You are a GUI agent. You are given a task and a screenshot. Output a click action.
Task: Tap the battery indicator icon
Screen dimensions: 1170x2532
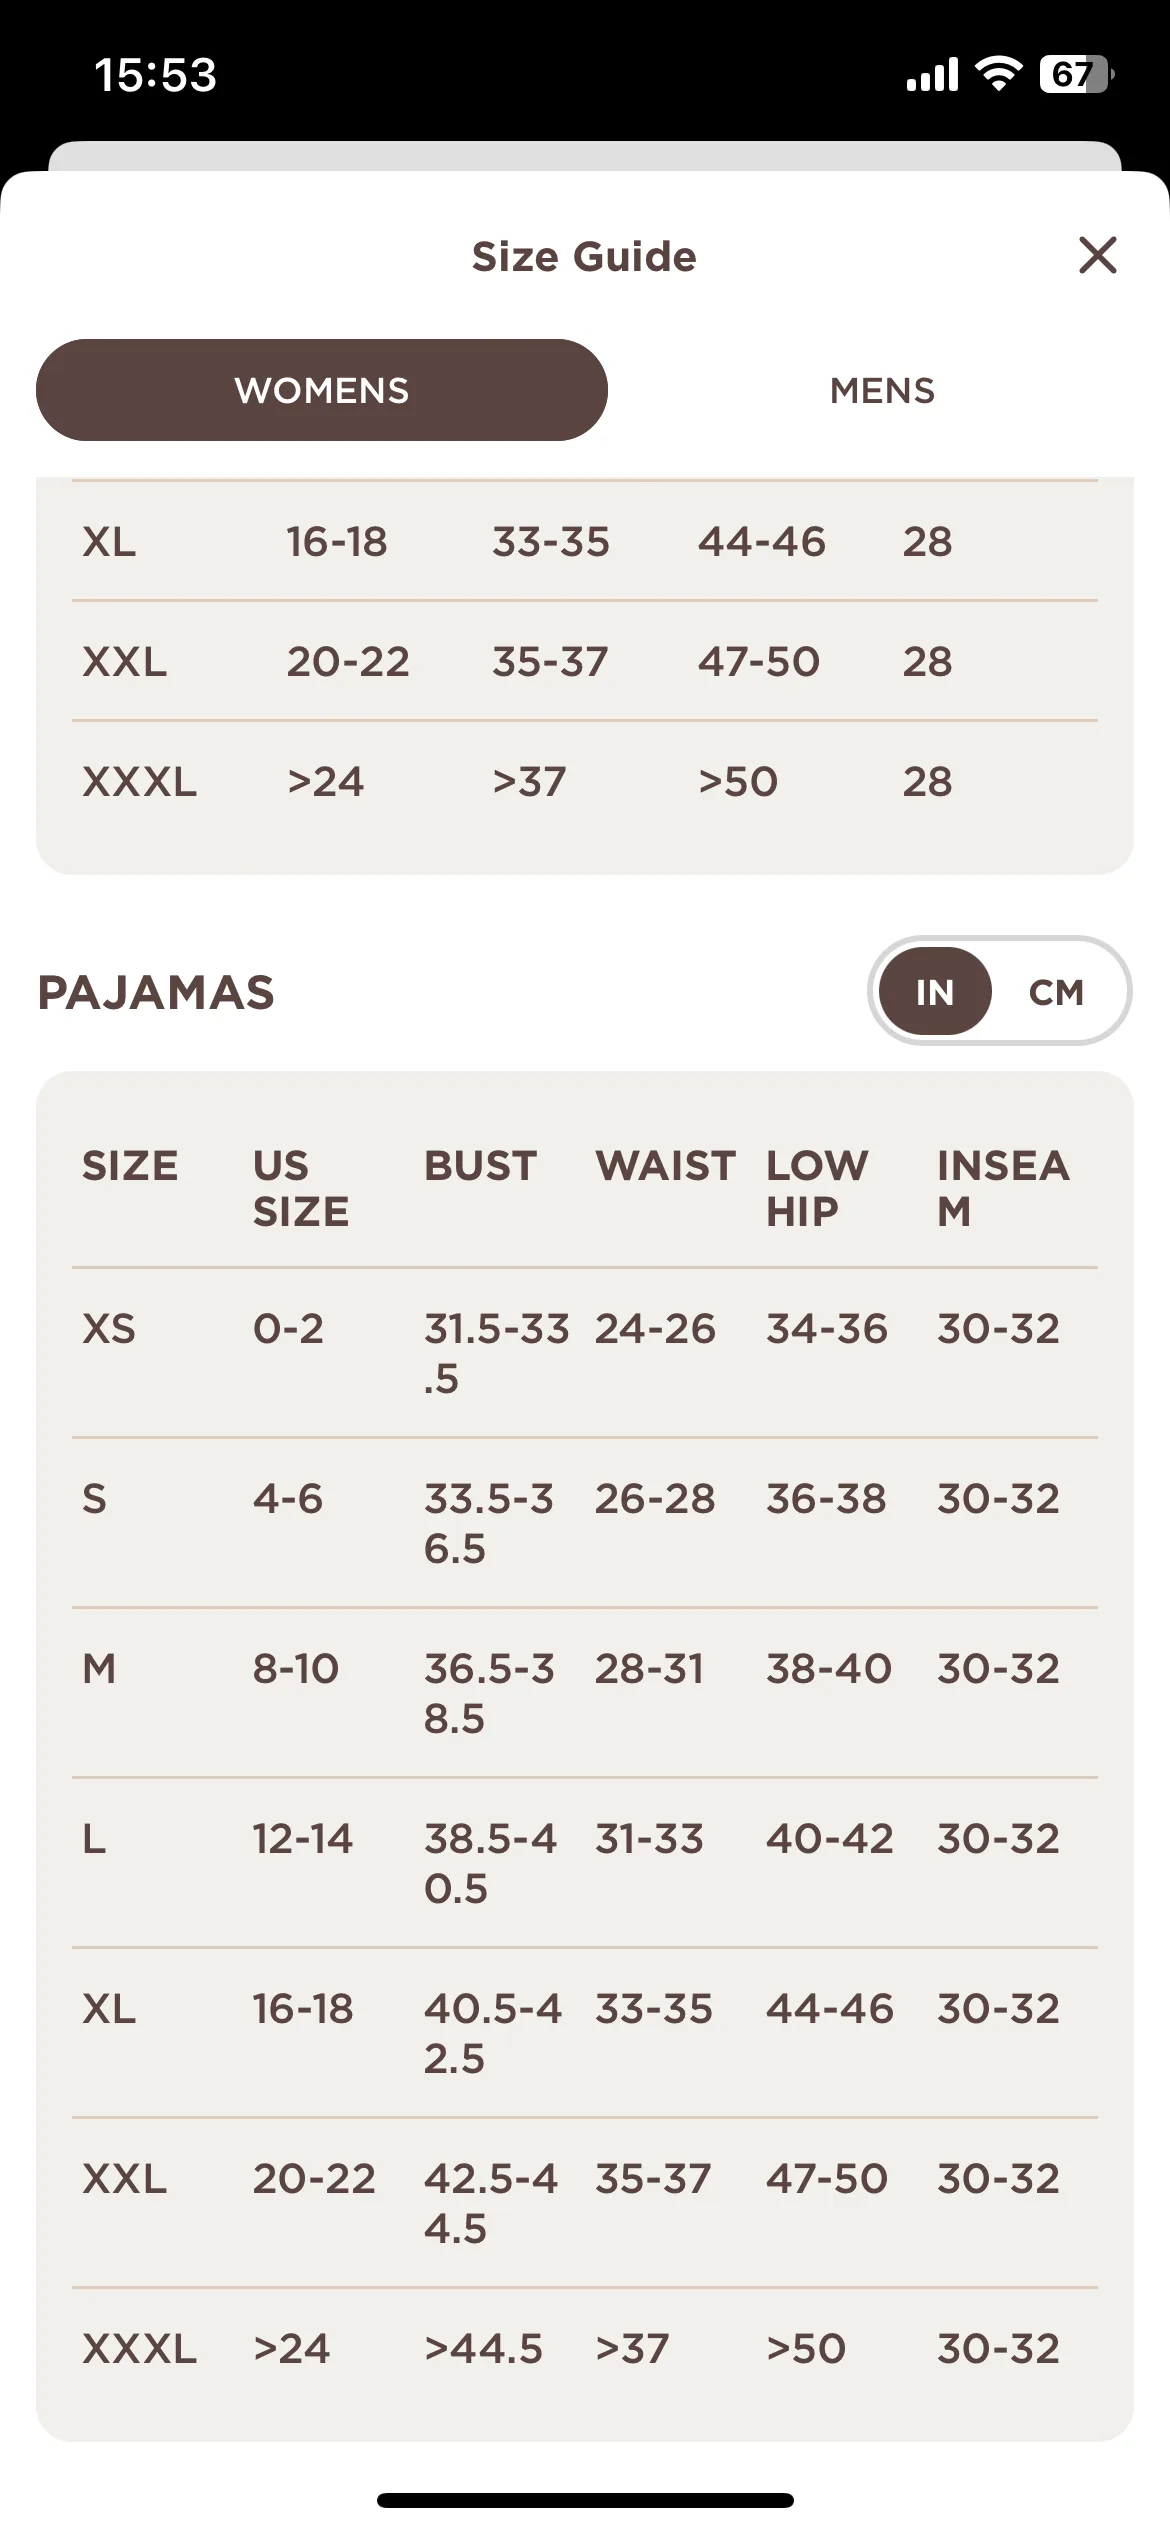click(x=1077, y=74)
